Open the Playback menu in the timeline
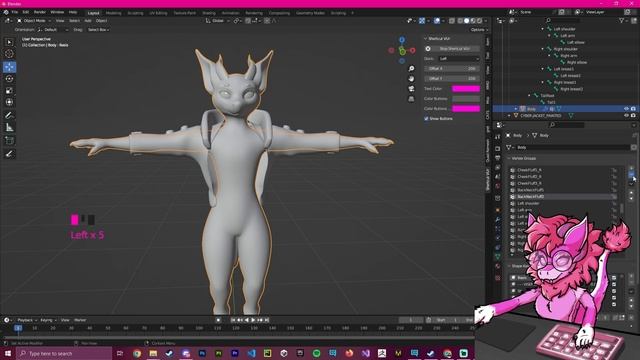Screen dimensions: 640x360 click(x=27, y=320)
